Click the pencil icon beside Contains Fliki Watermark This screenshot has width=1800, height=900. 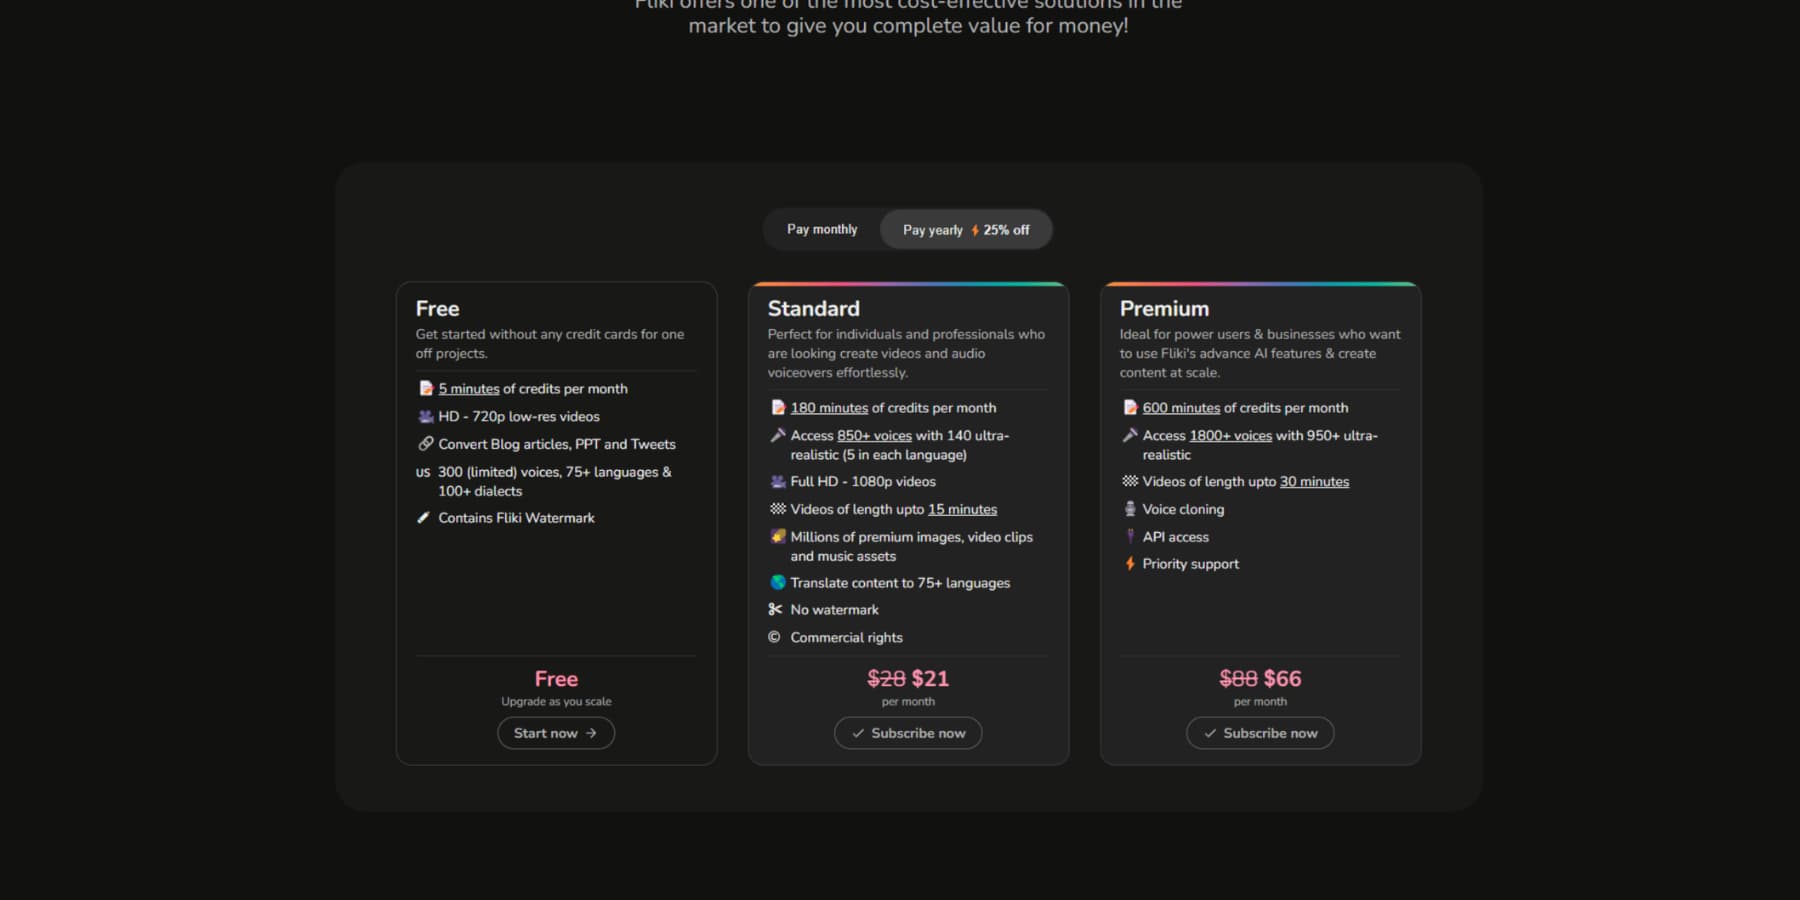pos(424,518)
